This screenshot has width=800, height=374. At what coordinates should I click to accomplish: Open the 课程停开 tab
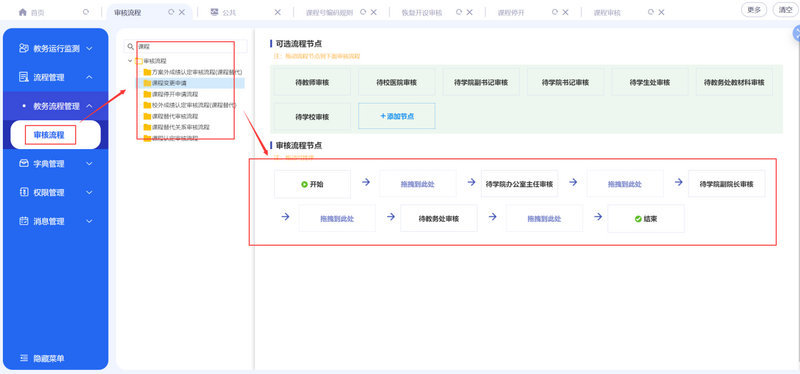pos(511,12)
